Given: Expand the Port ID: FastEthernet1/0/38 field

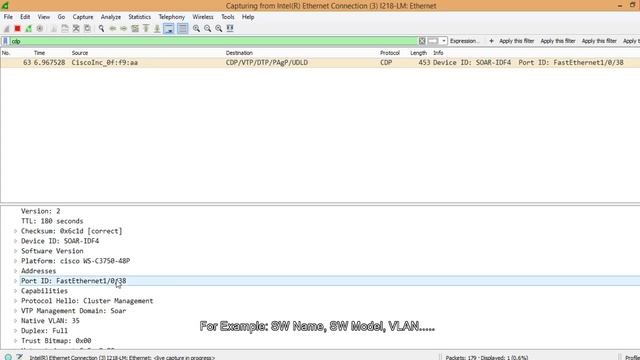Looking at the screenshot, I should tap(16, 281).
